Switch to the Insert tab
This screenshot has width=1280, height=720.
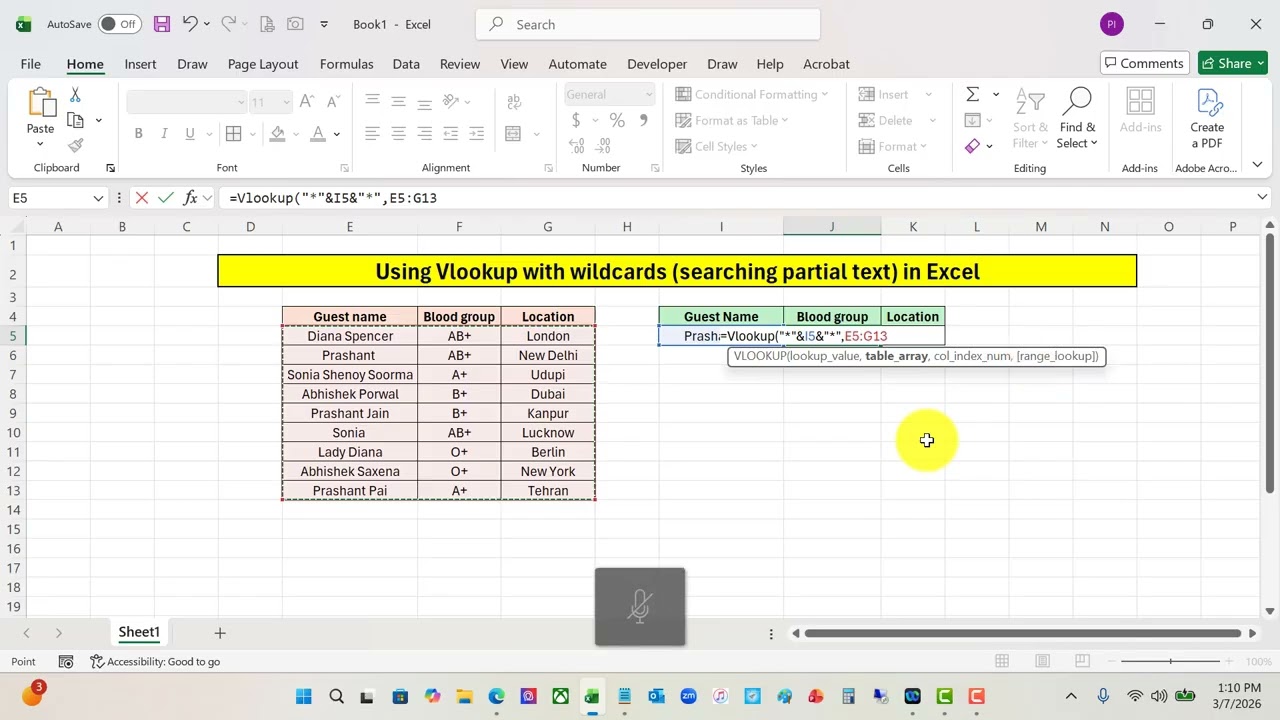(x=140, y=64)
